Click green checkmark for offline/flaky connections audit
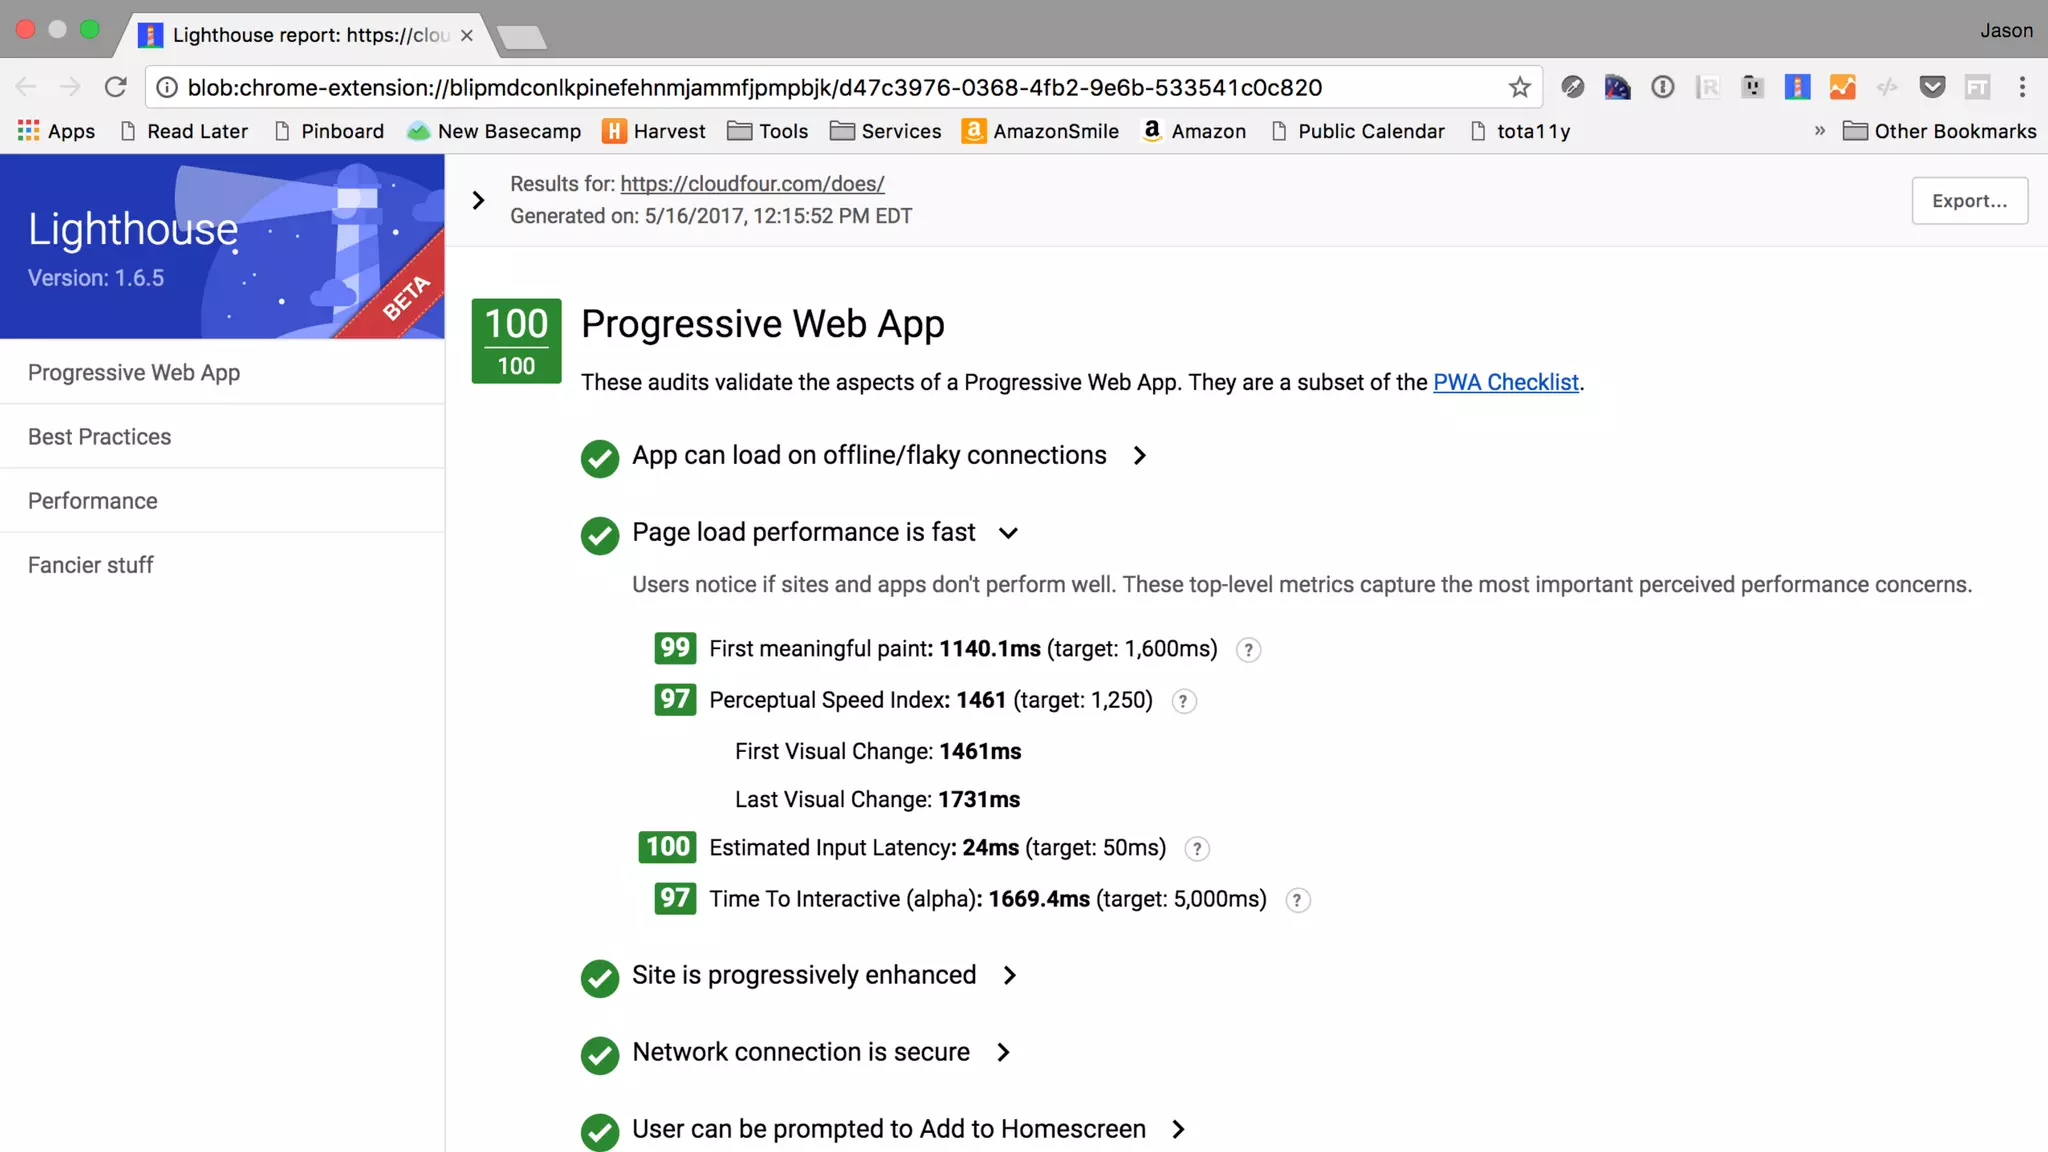This screenshot has width=2048, height=1152. click(x=600, y=458)
